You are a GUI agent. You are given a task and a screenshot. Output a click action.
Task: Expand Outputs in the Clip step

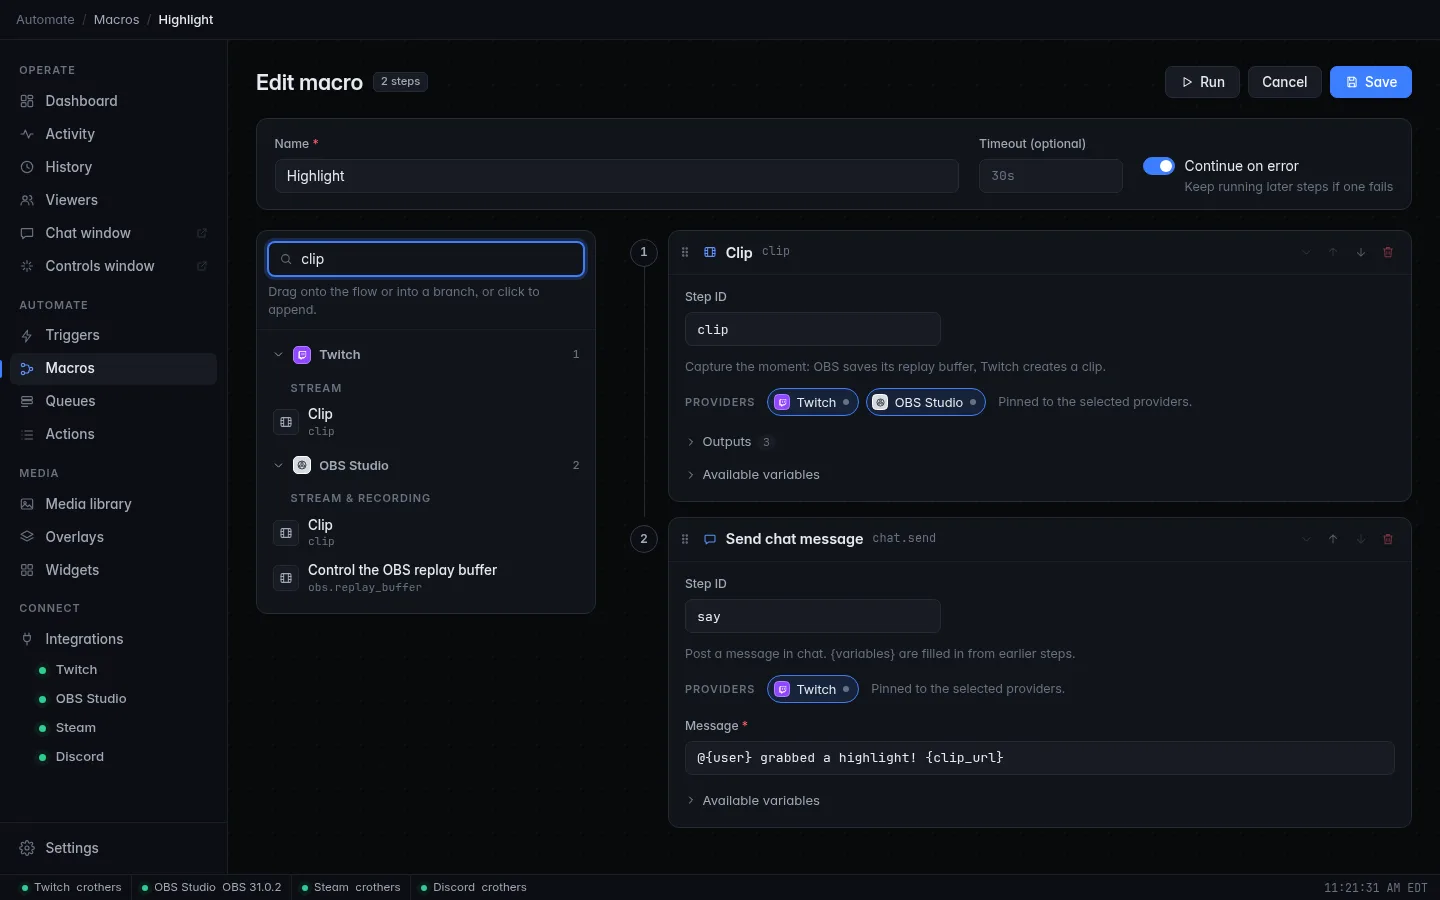[729, 442]
